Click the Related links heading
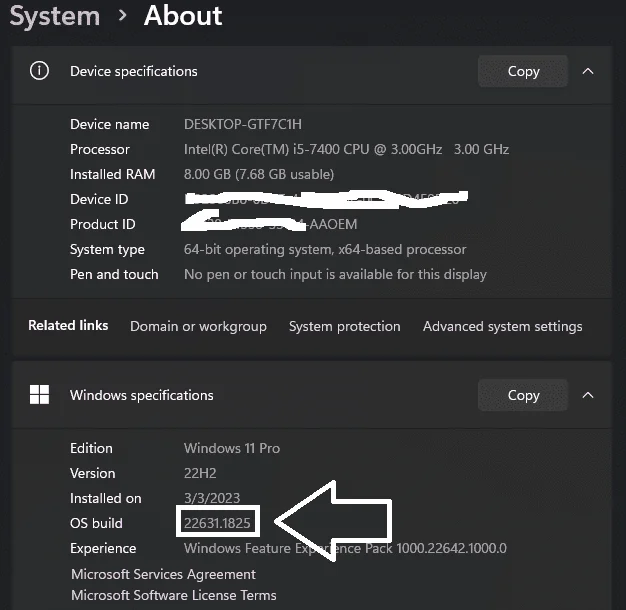 [x=68, y=325]
